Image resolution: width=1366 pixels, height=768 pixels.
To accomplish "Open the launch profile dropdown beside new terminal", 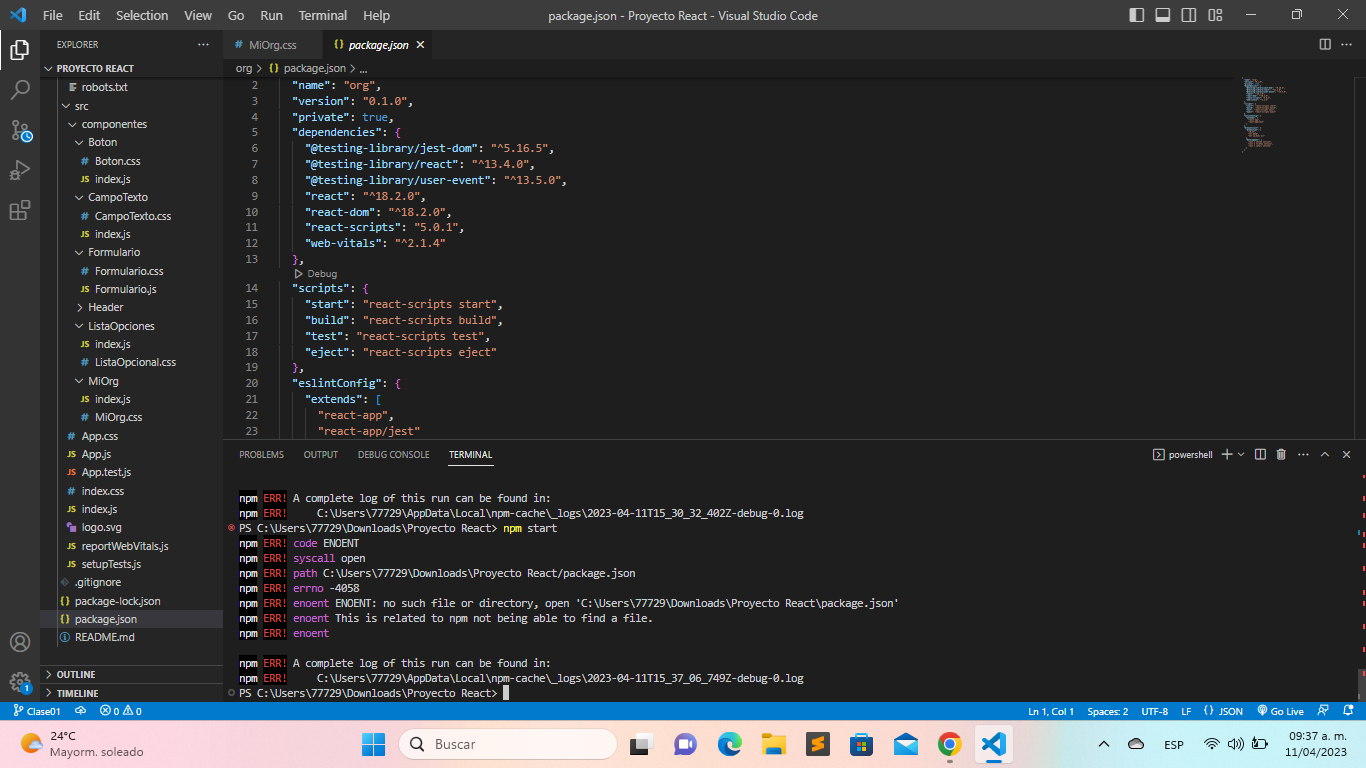I will click(x=1242, y=454).
